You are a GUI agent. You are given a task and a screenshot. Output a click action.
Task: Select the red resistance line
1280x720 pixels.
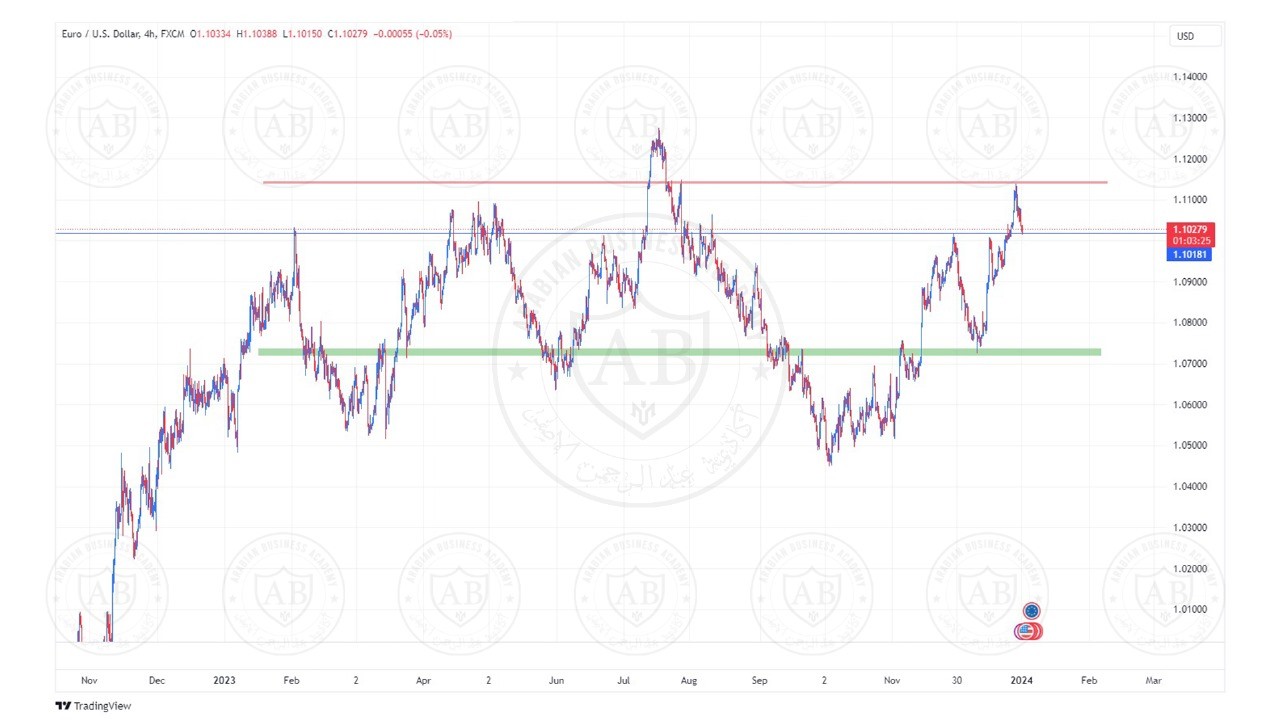(x=500, y=182)
